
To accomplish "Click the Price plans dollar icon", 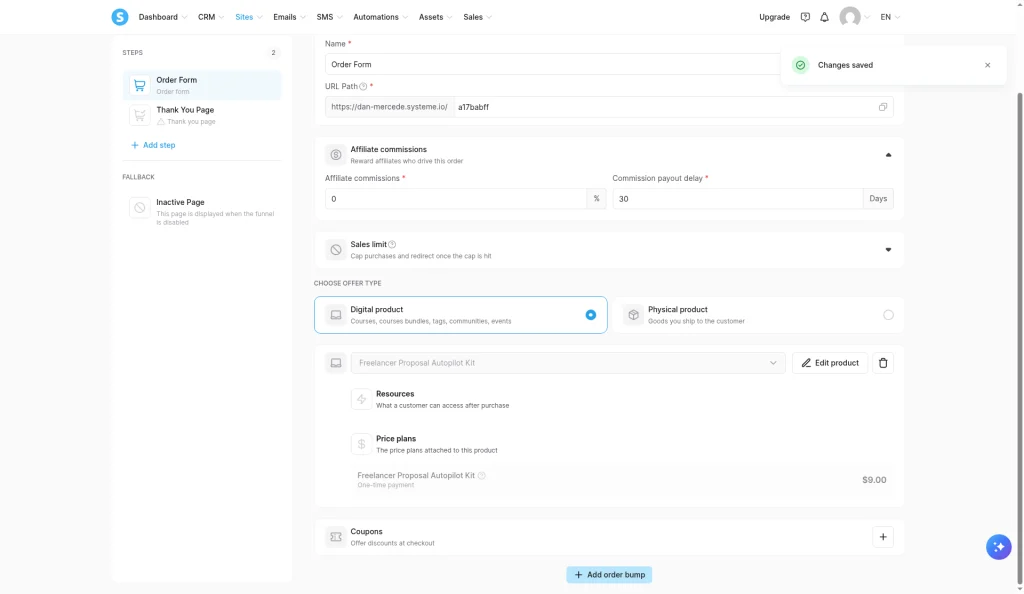I will click(x=361, y=444).
